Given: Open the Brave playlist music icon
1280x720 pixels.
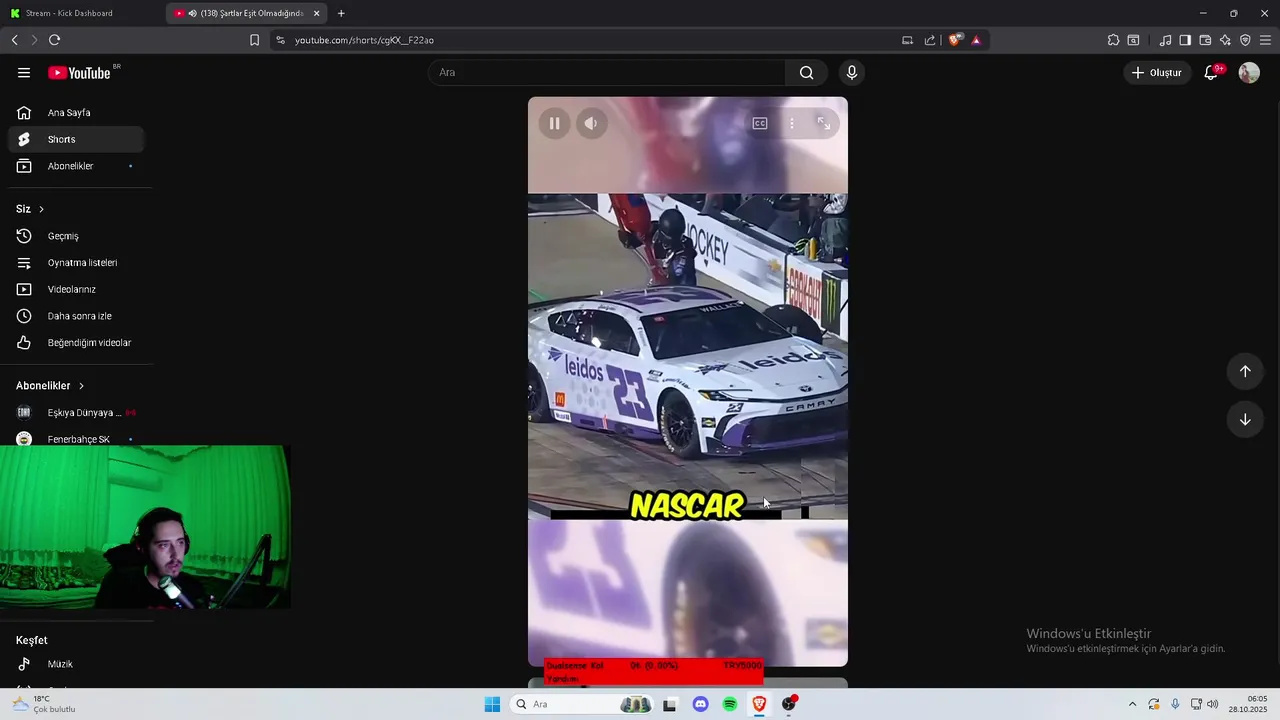Looking at the screenshot, I should pos(1165,40).
